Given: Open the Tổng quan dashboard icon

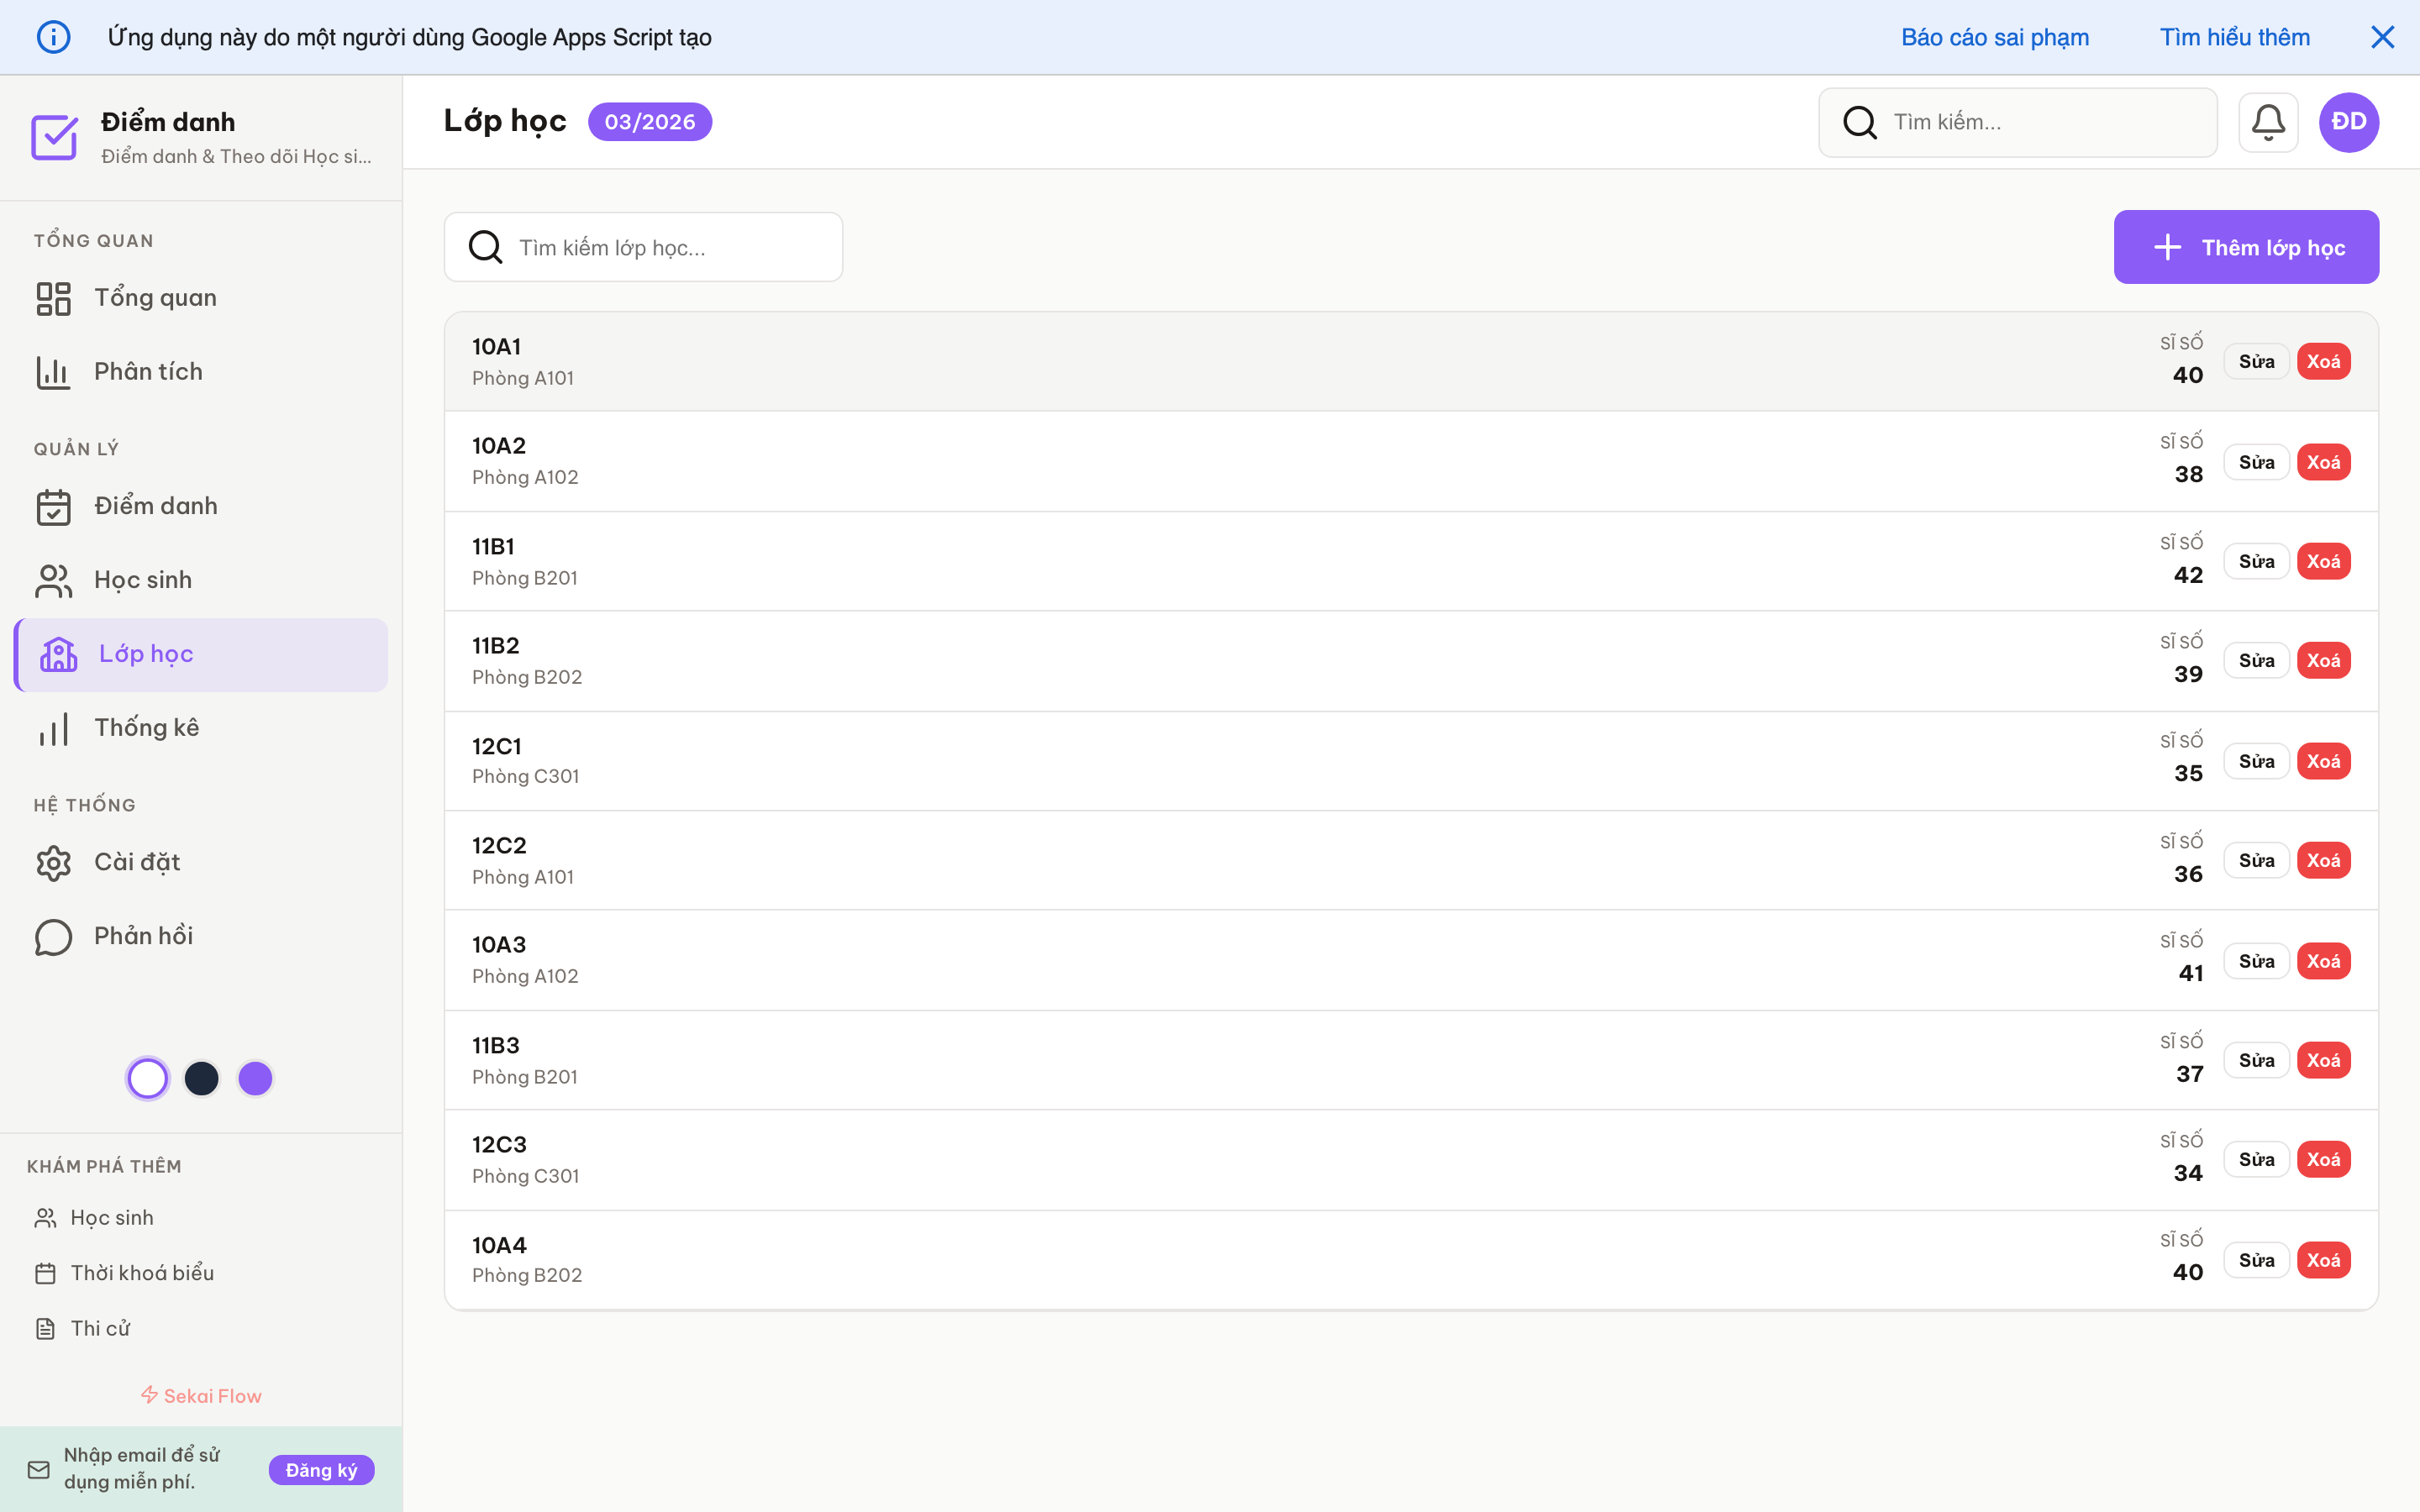Looking at the screenshot, I should (x=53, y=297).
